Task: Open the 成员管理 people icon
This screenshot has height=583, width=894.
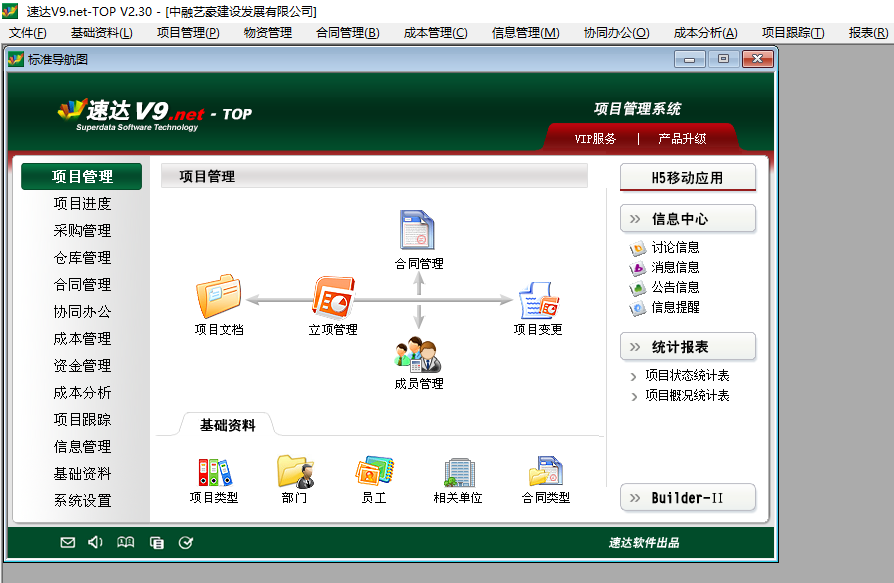Action: [x=418, y=354]
